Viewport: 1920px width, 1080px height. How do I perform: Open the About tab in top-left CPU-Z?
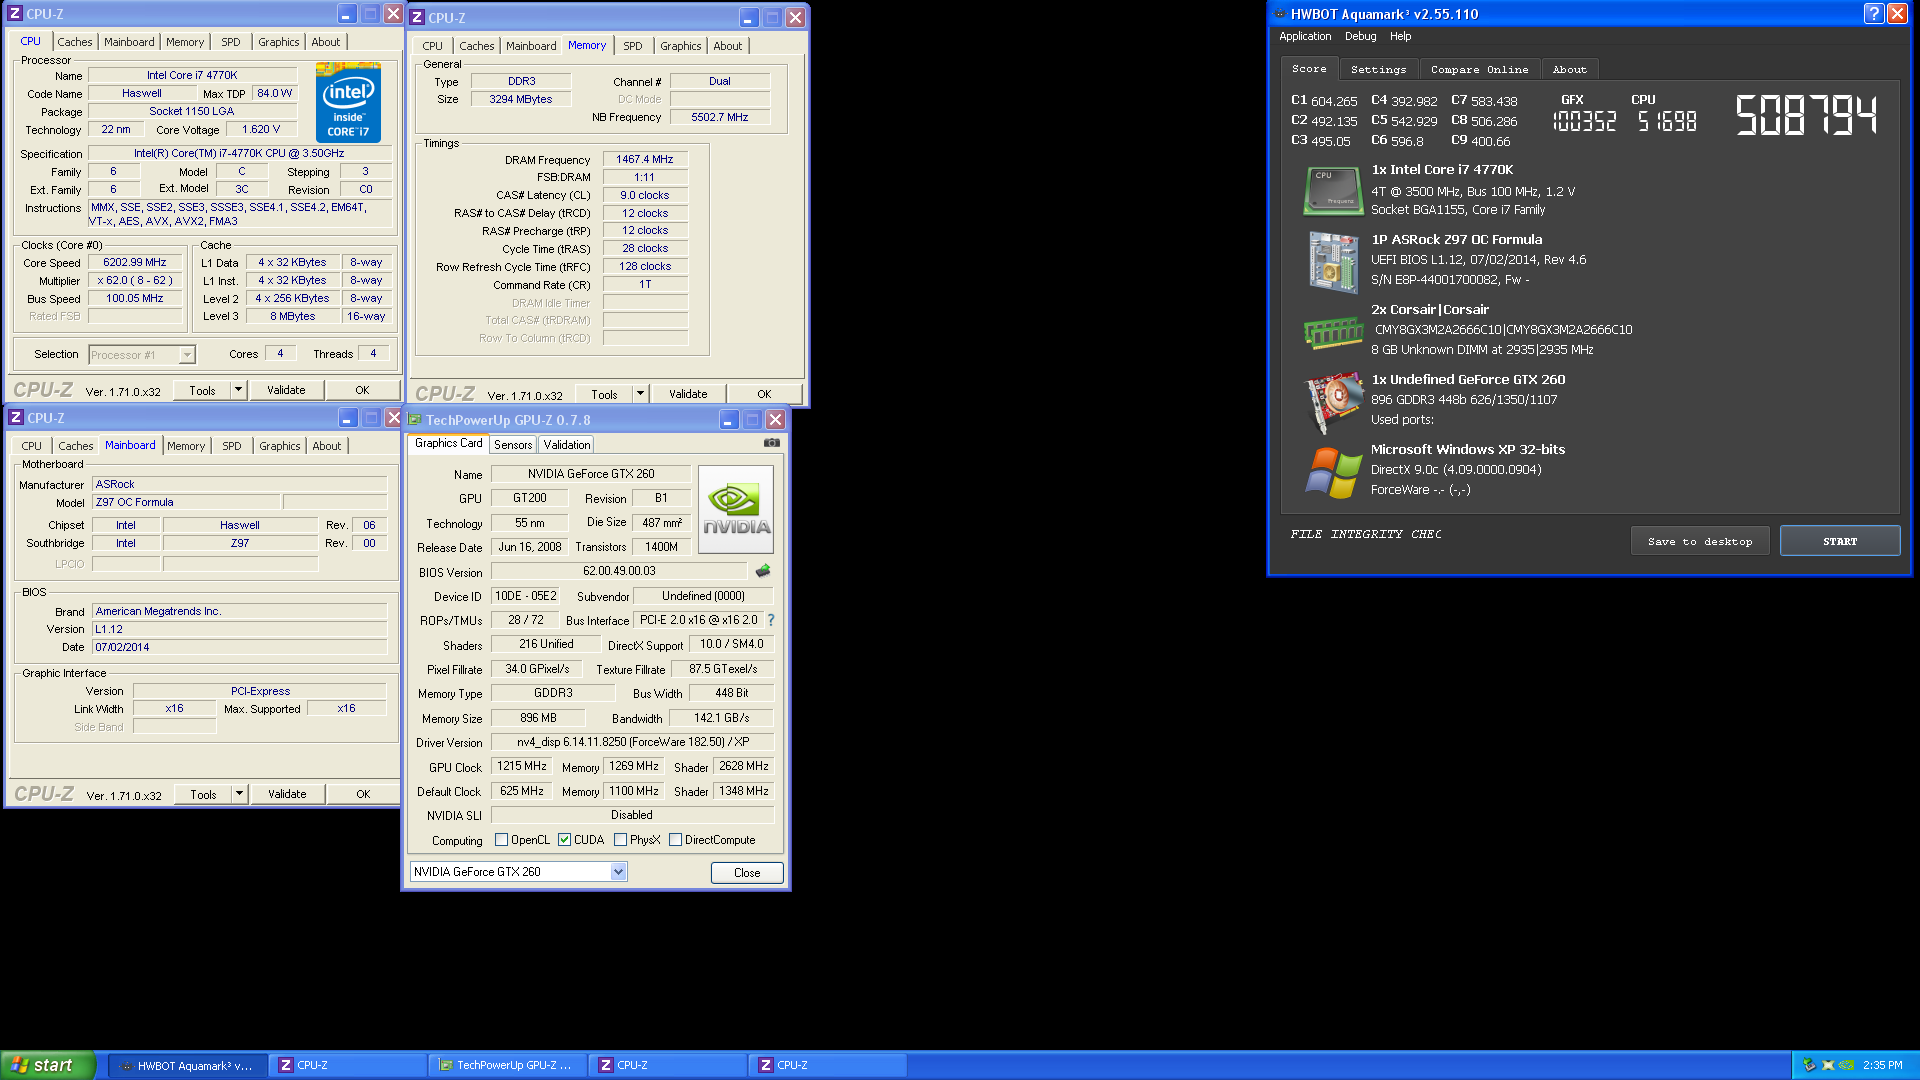click(x=326, y=42)
